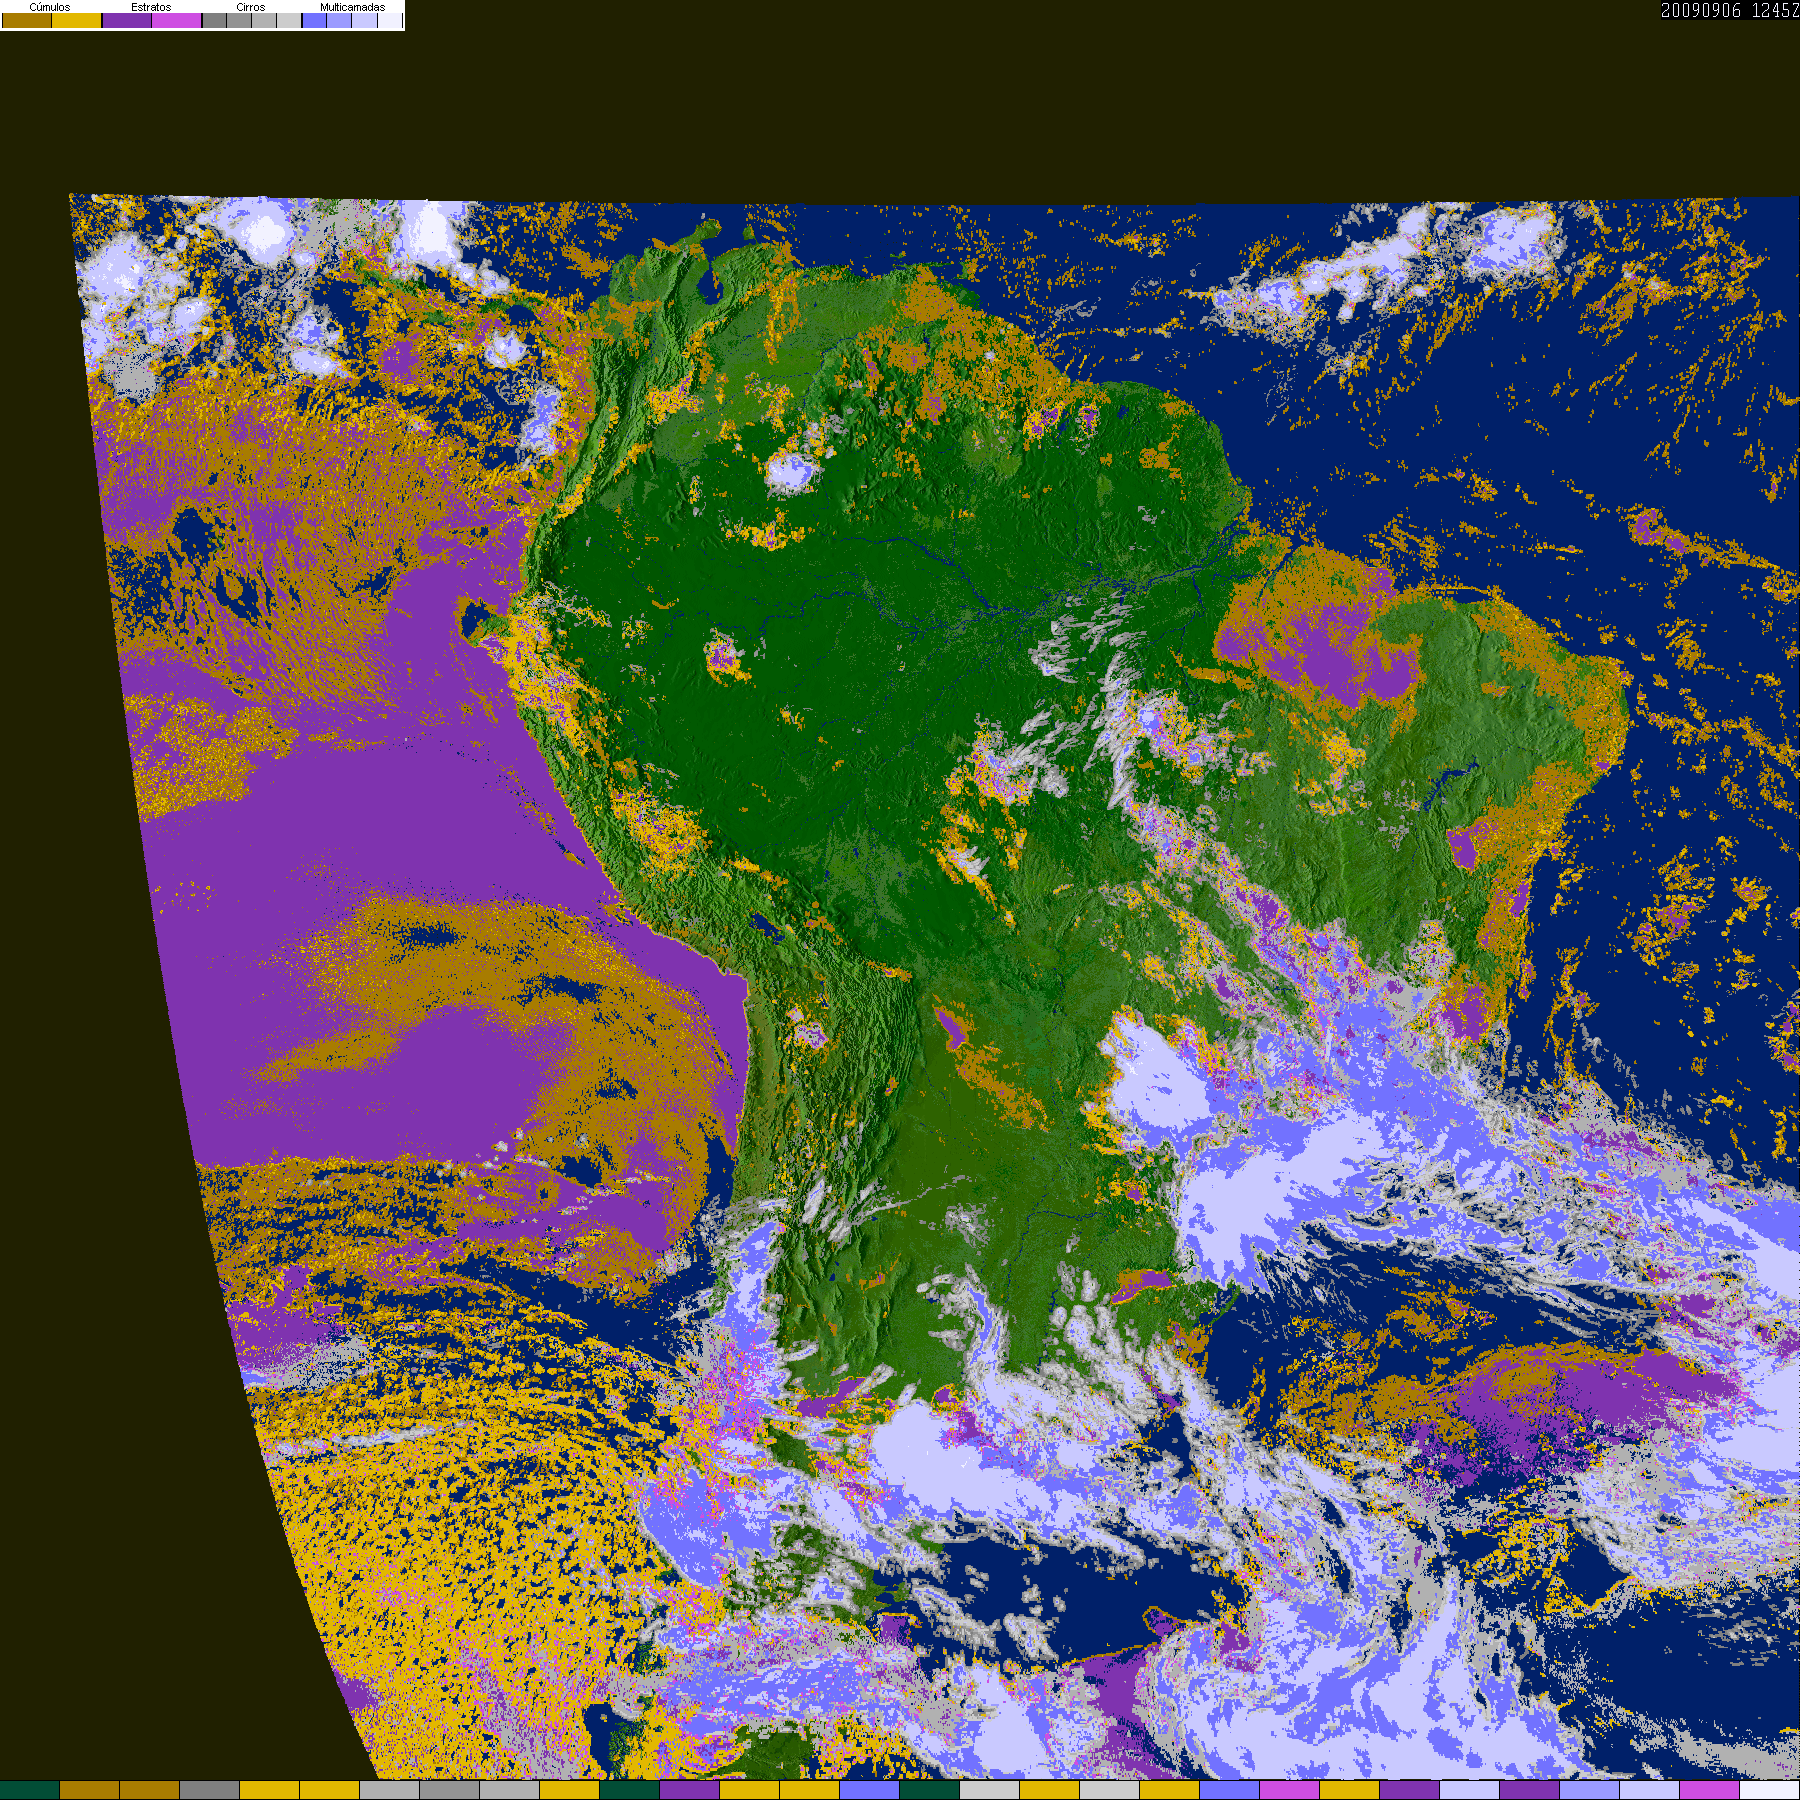
Task: Select the bright yellow Cúmulos legend swatch
Action: [77, 20]
